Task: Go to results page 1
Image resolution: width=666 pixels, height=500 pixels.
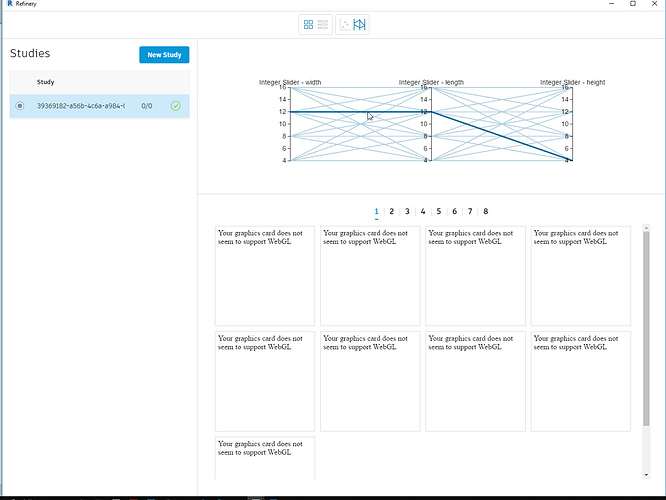Action: (x=376, y=211)
